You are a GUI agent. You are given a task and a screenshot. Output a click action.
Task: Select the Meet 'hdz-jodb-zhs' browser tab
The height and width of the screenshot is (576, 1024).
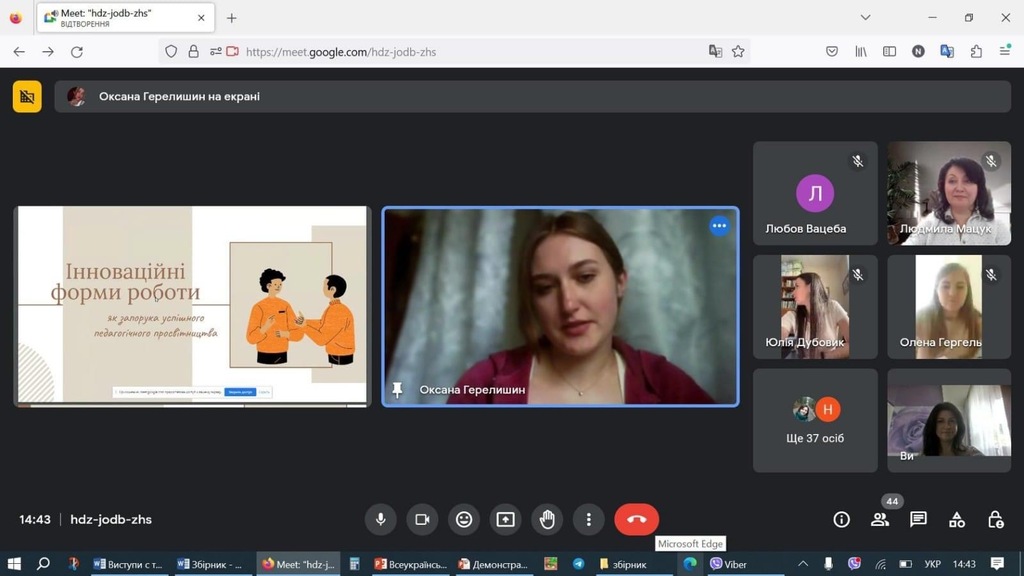[125, 18]
